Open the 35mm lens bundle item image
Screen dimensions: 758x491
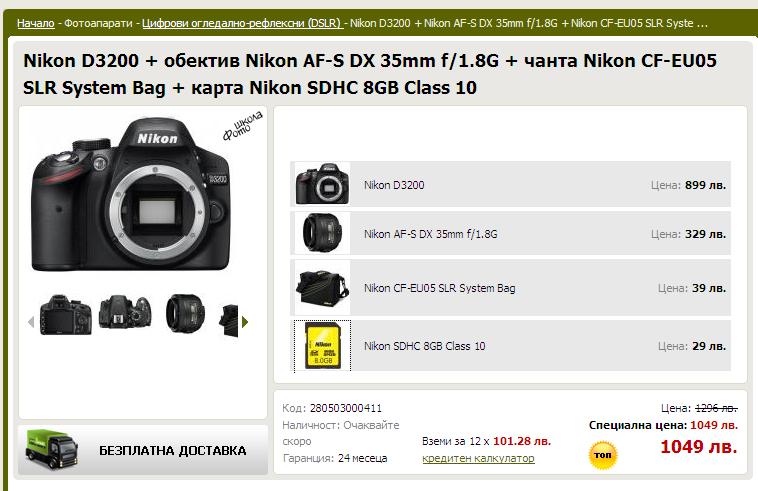coord(322,233)
